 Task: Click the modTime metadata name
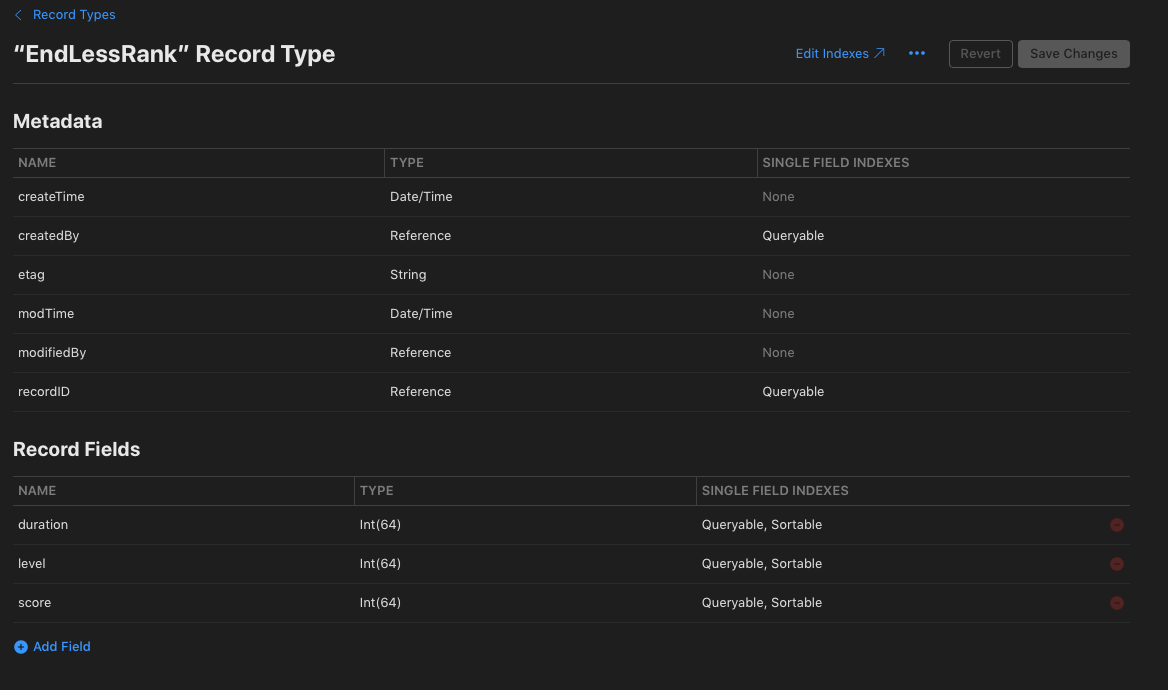[46, 314]
